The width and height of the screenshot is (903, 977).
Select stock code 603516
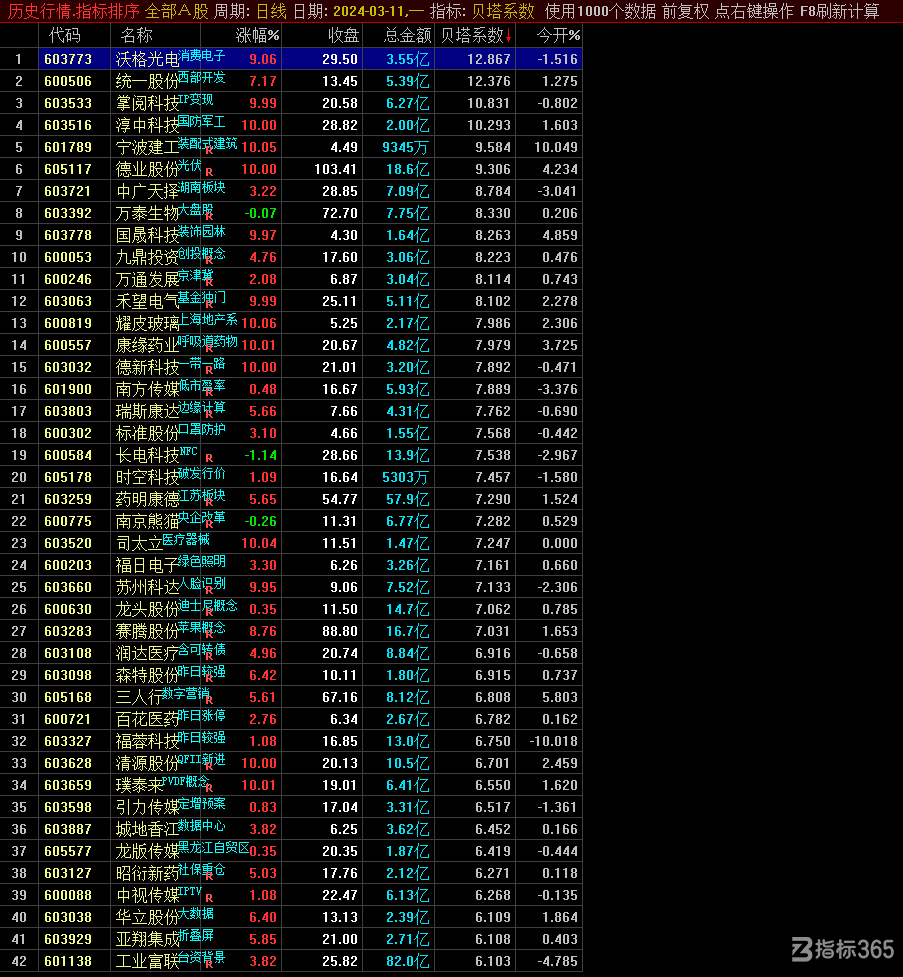(68, 125)
